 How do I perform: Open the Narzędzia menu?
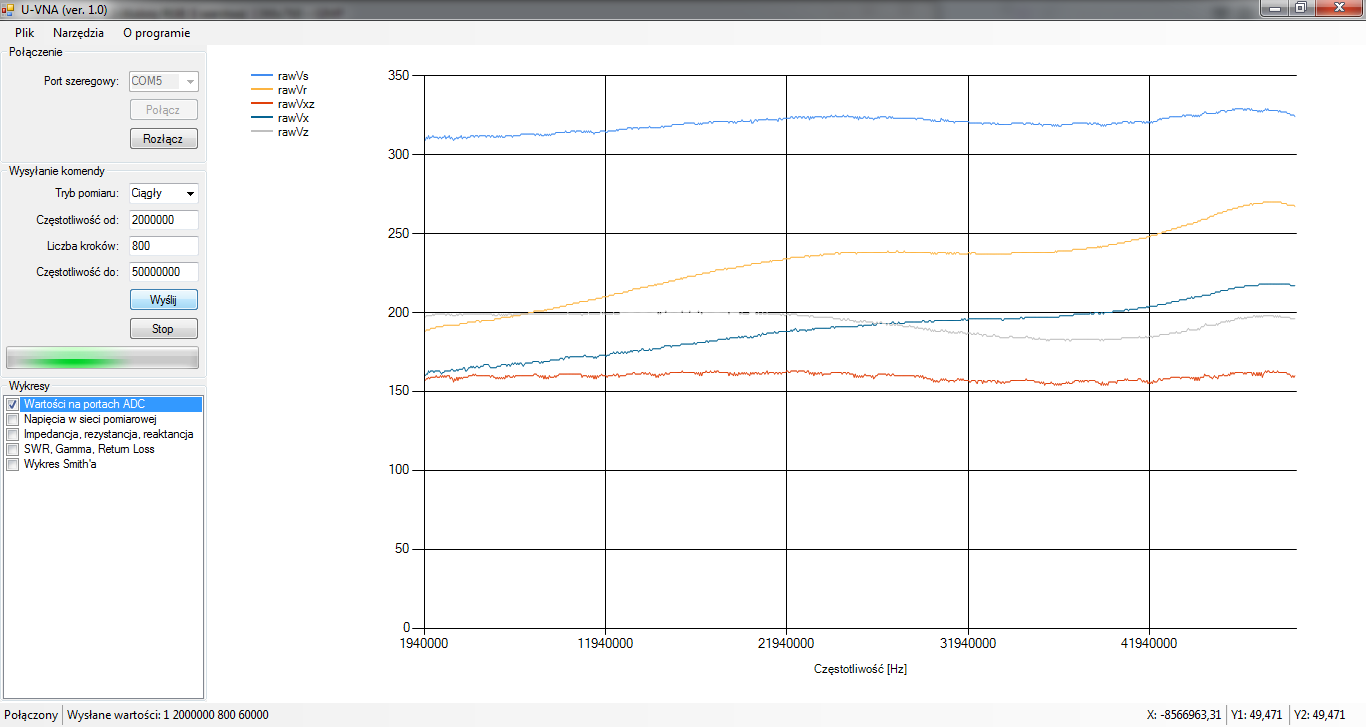click(x=78, y=32)
